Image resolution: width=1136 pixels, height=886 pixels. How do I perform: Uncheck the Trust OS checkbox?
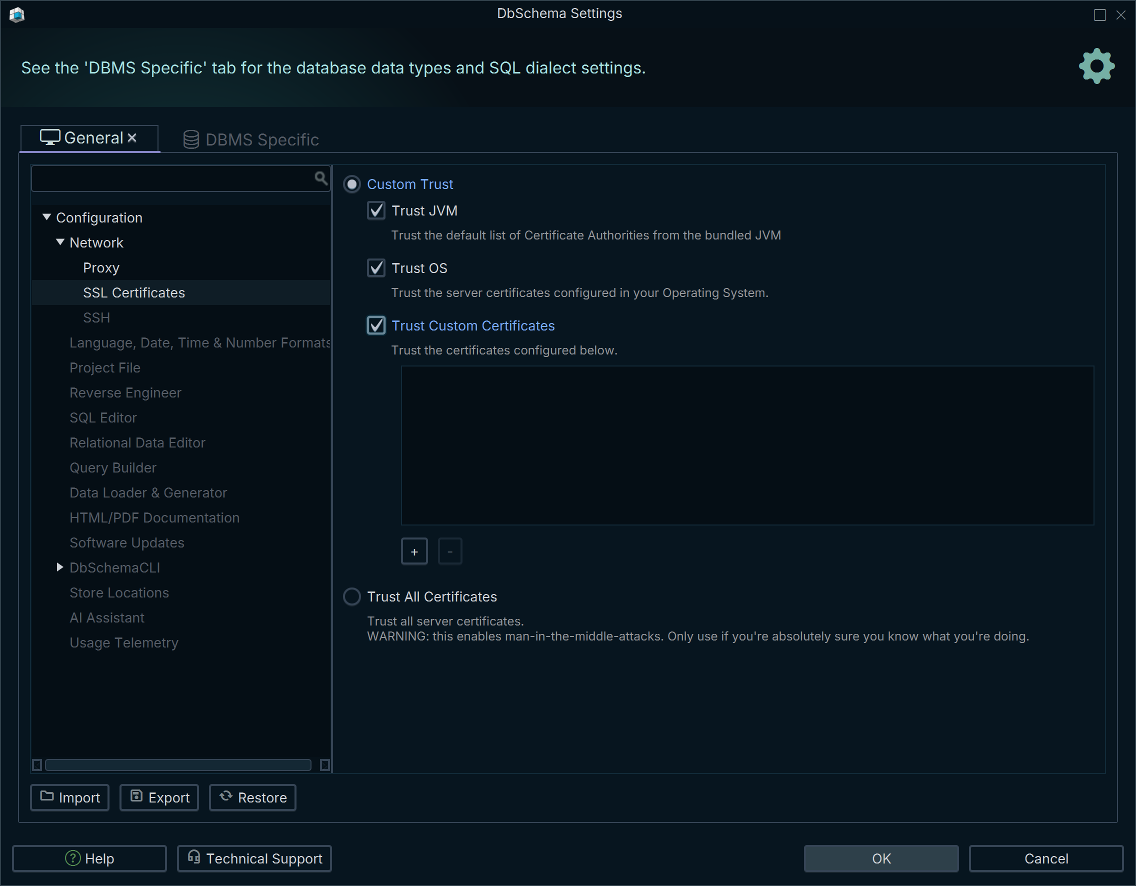point(376,268)
